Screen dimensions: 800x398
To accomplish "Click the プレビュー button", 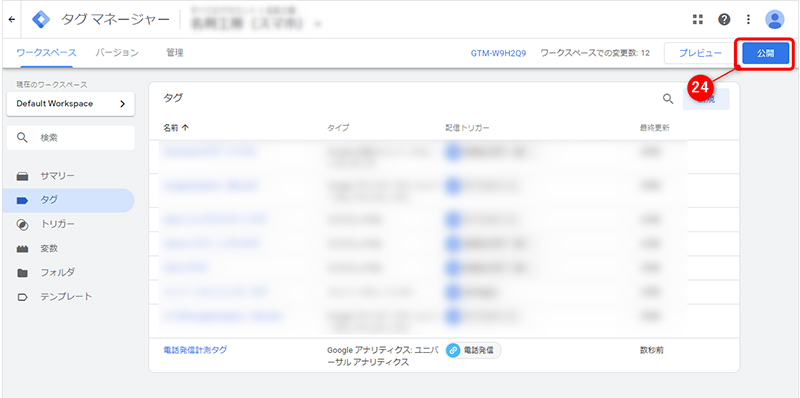I will (700, 53).
